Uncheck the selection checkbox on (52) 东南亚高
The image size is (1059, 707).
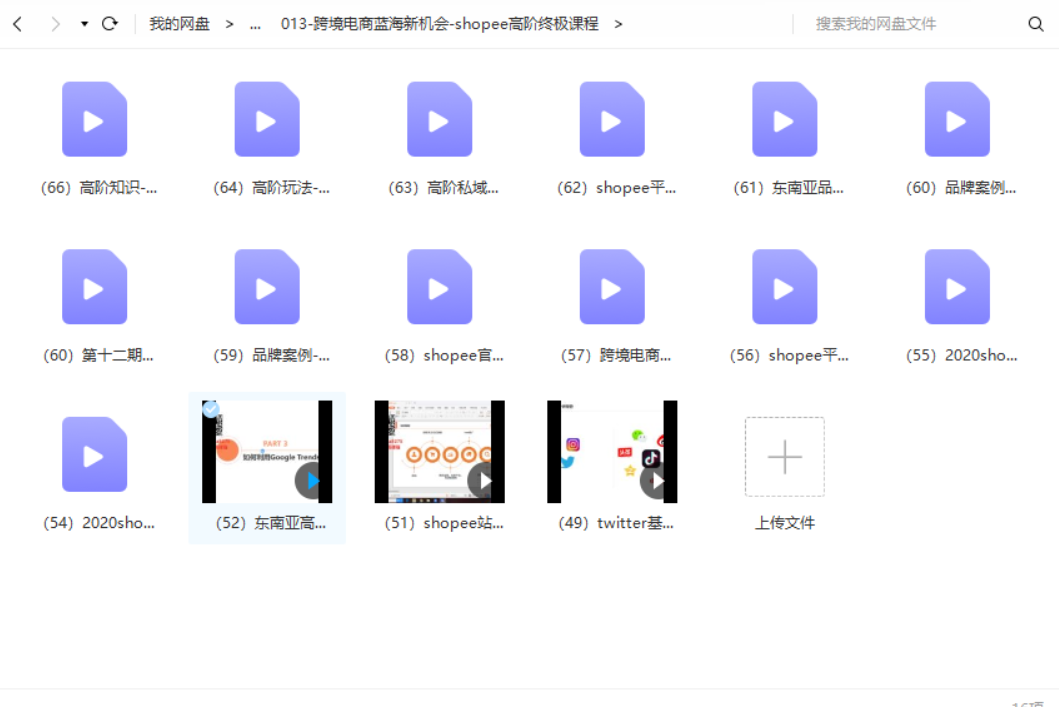tap(211, 409)
